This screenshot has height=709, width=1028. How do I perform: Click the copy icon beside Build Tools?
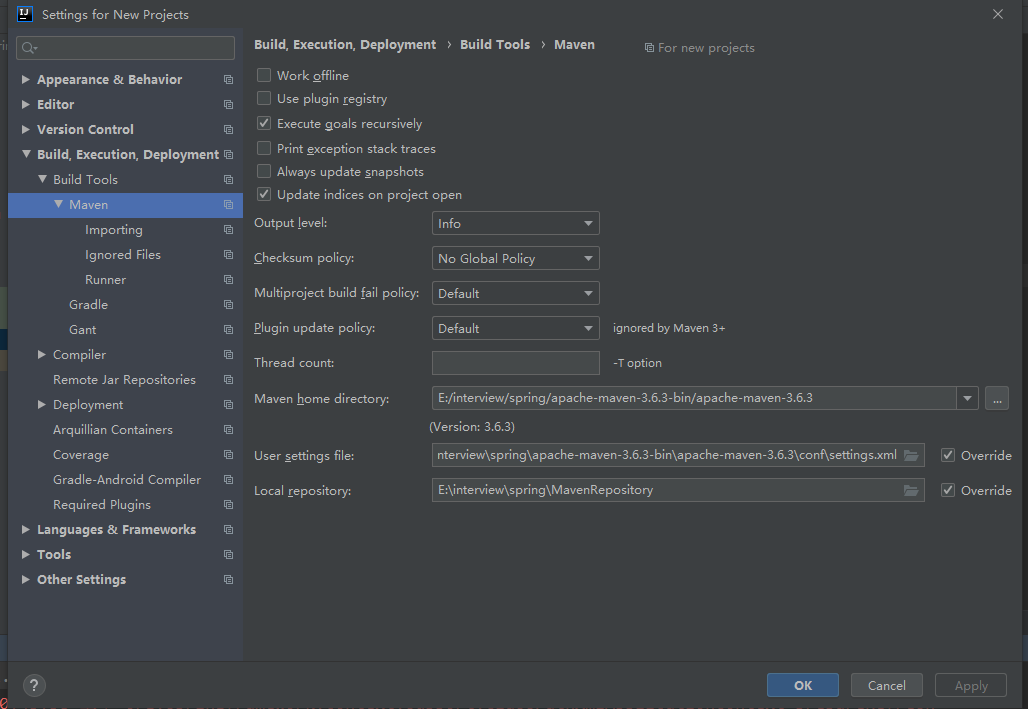[x=228, y=180]
